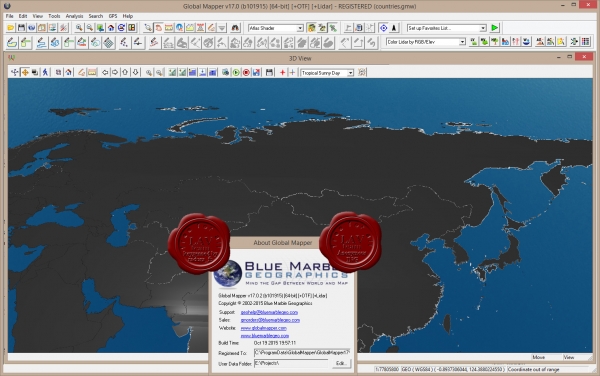The image size is (600, 376).
Task: Open the File menu
Action: (x=10, y=16)
